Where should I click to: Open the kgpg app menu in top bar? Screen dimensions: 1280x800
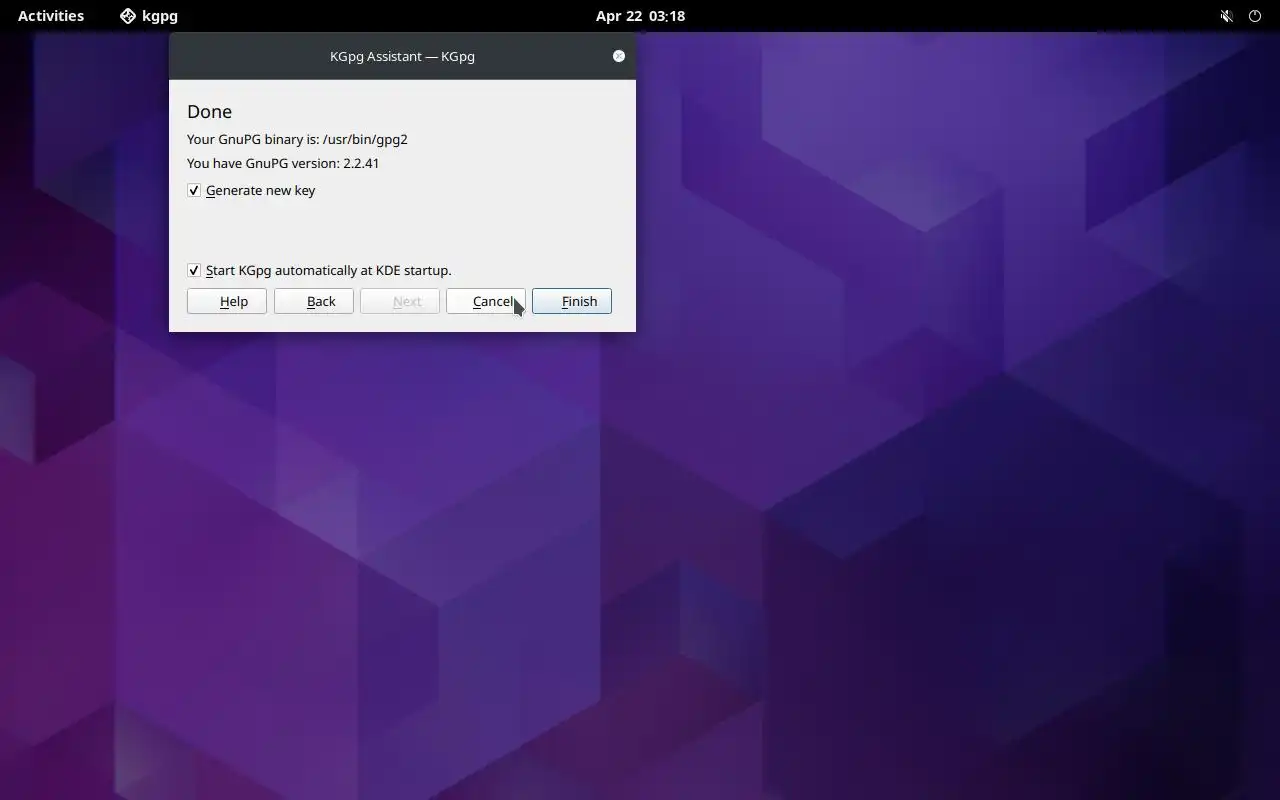tap(149, 16)
